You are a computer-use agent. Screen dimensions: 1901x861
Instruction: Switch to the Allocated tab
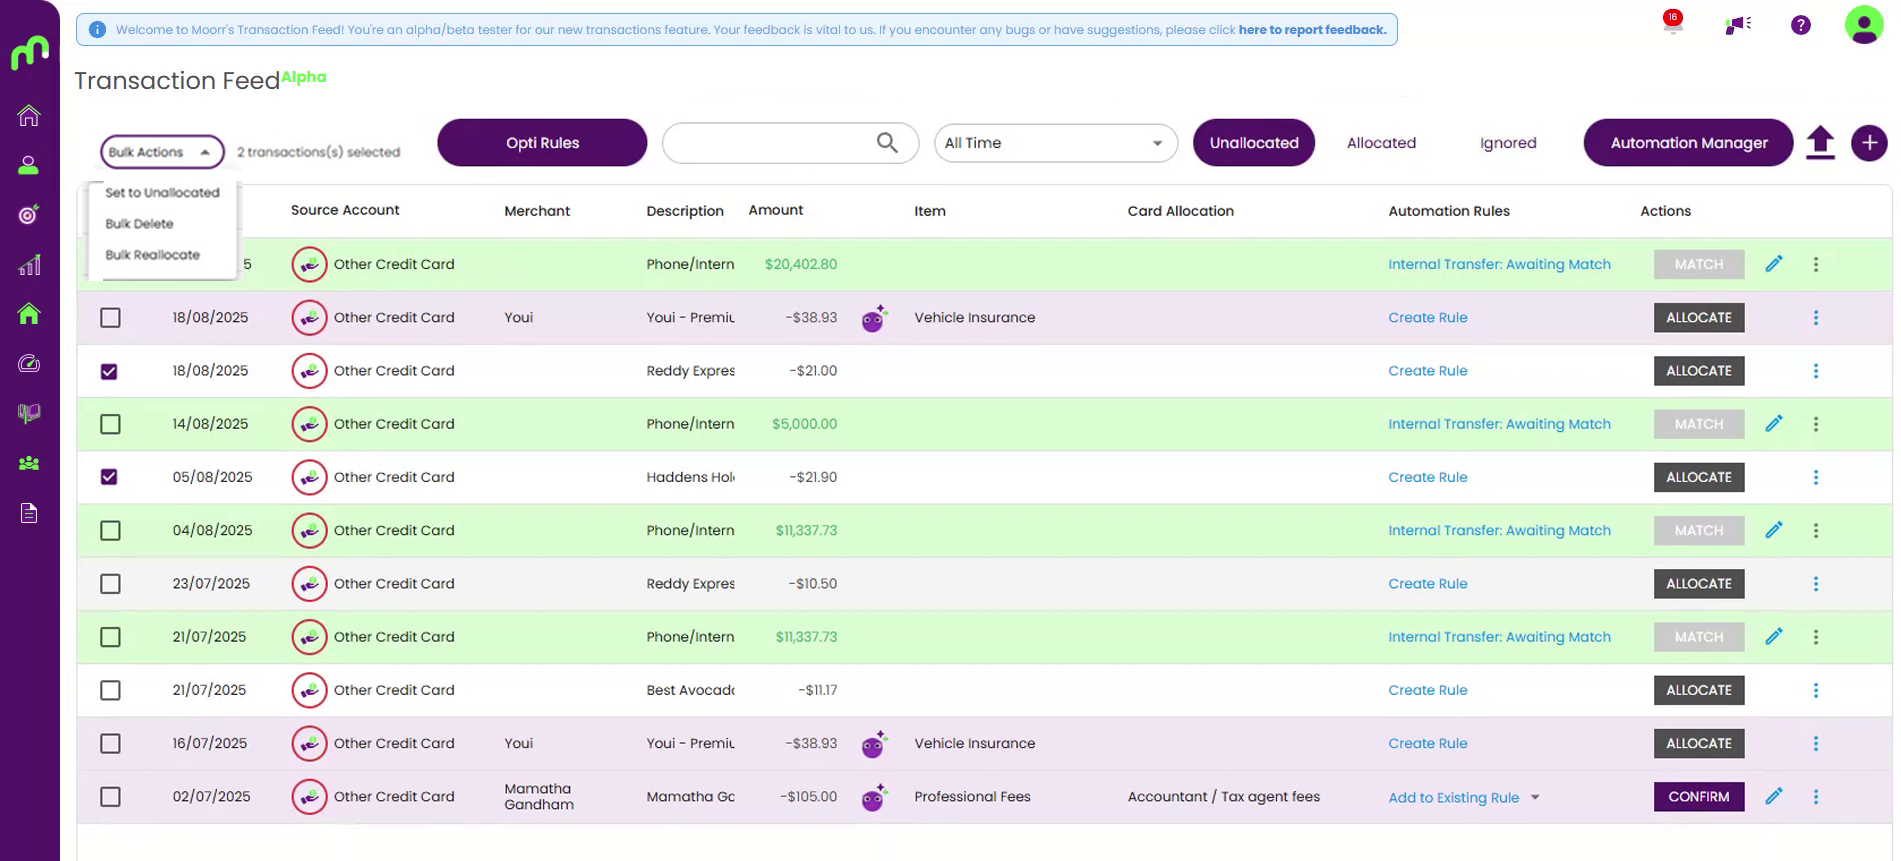[x=1380, y=143]
